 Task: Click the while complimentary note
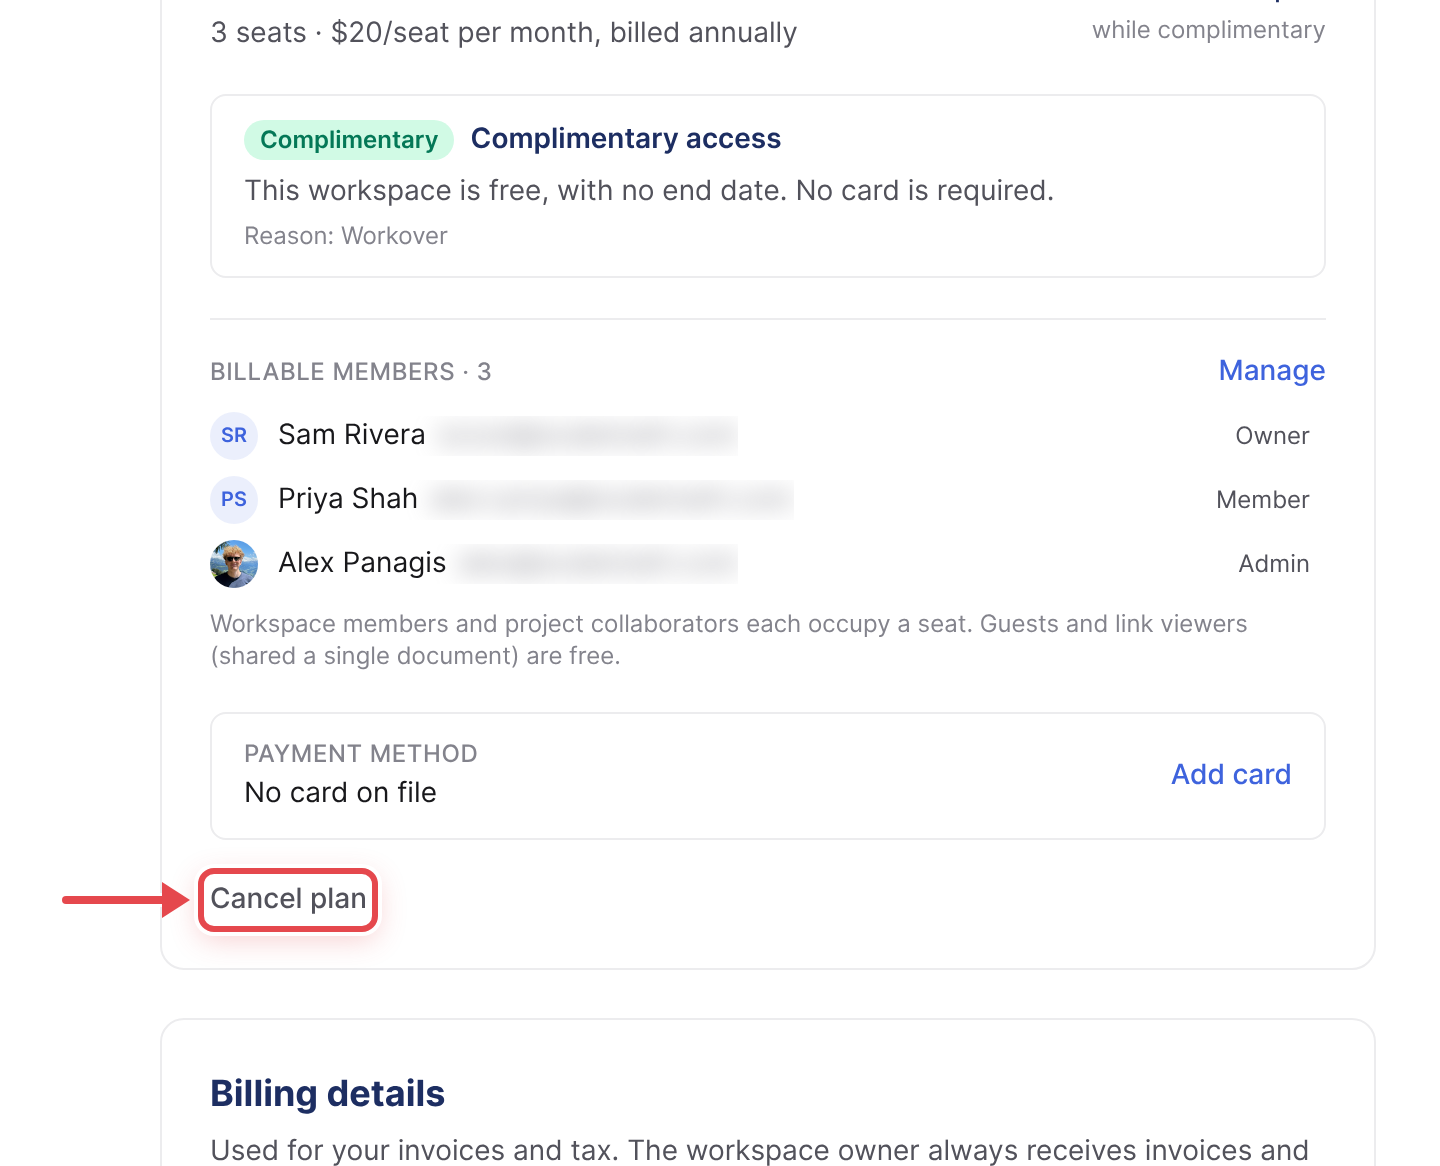(x=1208, y=30)
